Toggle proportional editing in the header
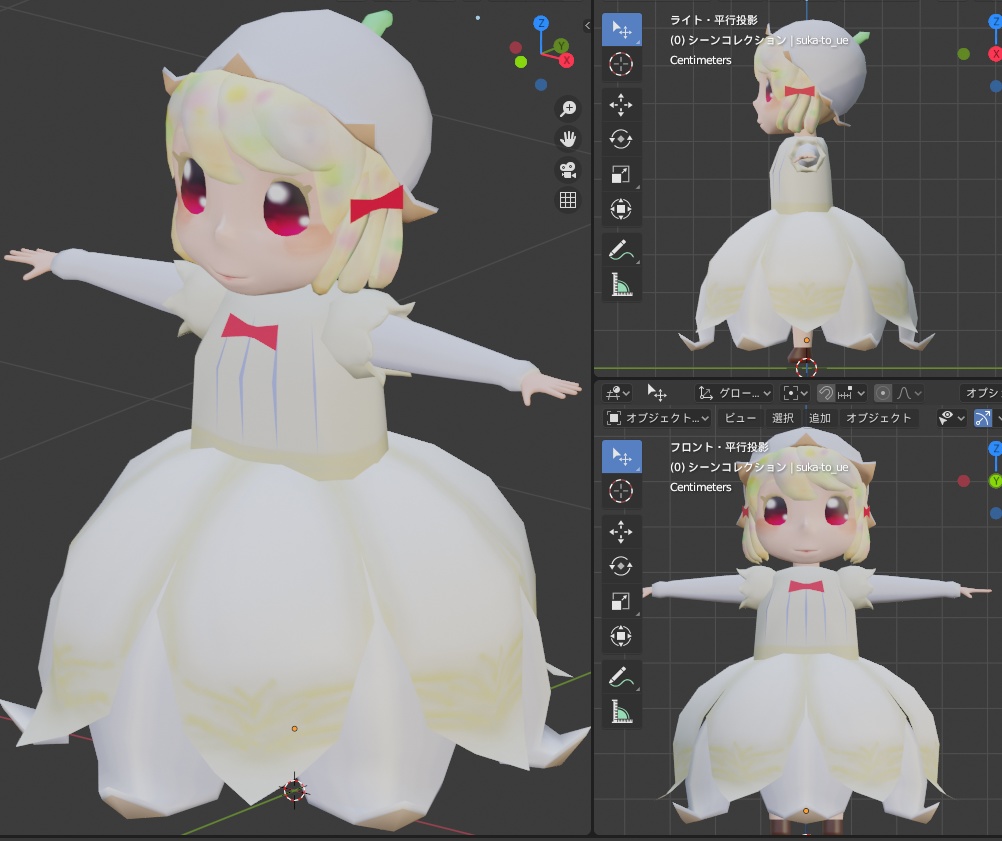The height and width of the screenshot is (841, 1002). click(884, 393)
